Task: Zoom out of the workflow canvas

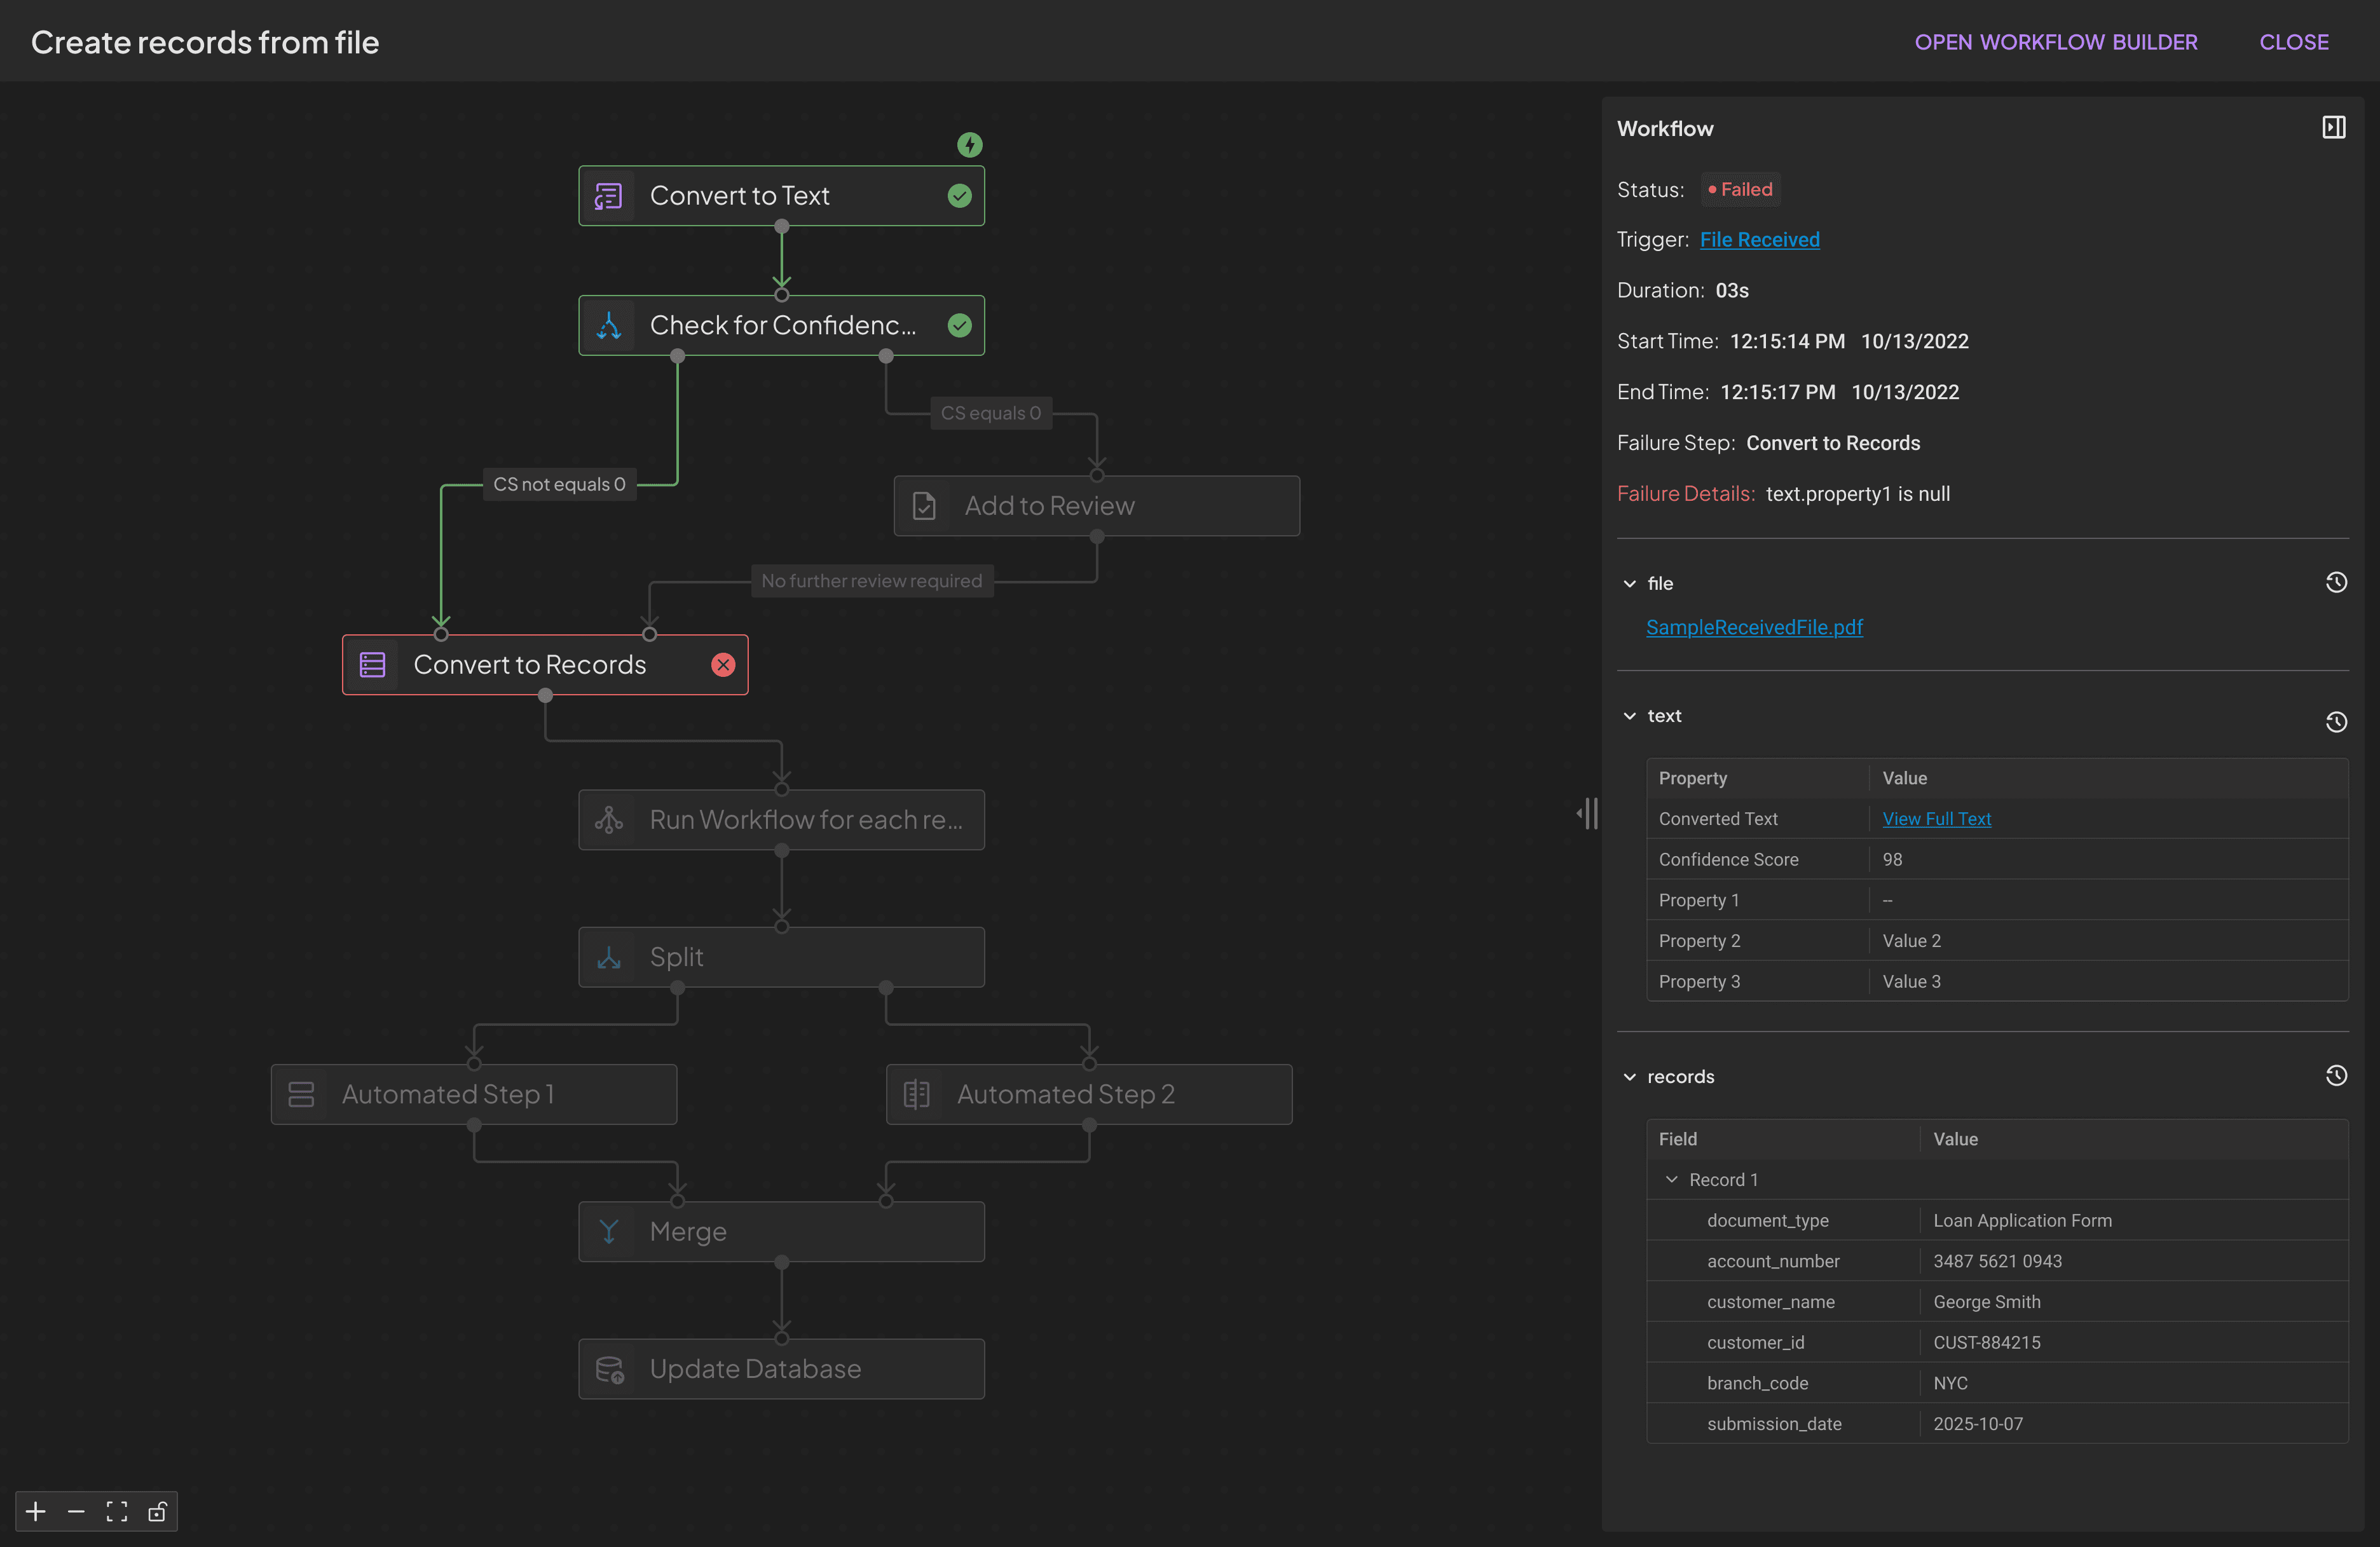Action: click(x=75, y=1511)
